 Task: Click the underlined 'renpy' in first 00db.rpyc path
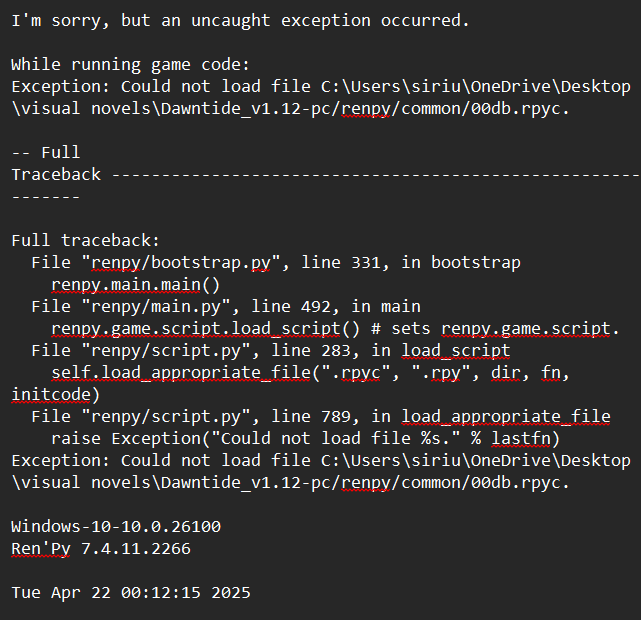(x=366, y=109)
